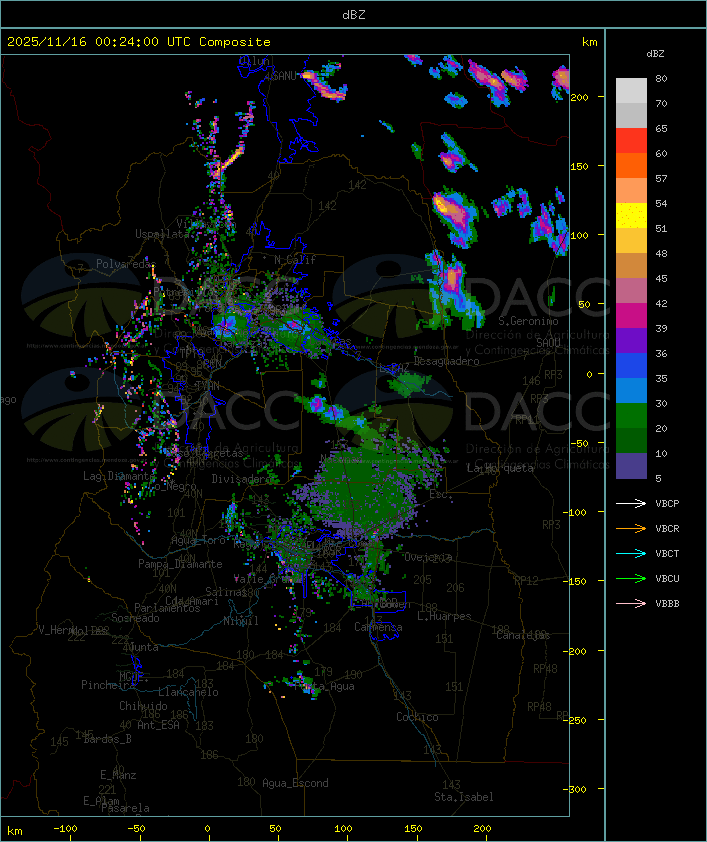707x842 pixels.
Task: Click the VBCR legend label
Action: coord(667,528)
